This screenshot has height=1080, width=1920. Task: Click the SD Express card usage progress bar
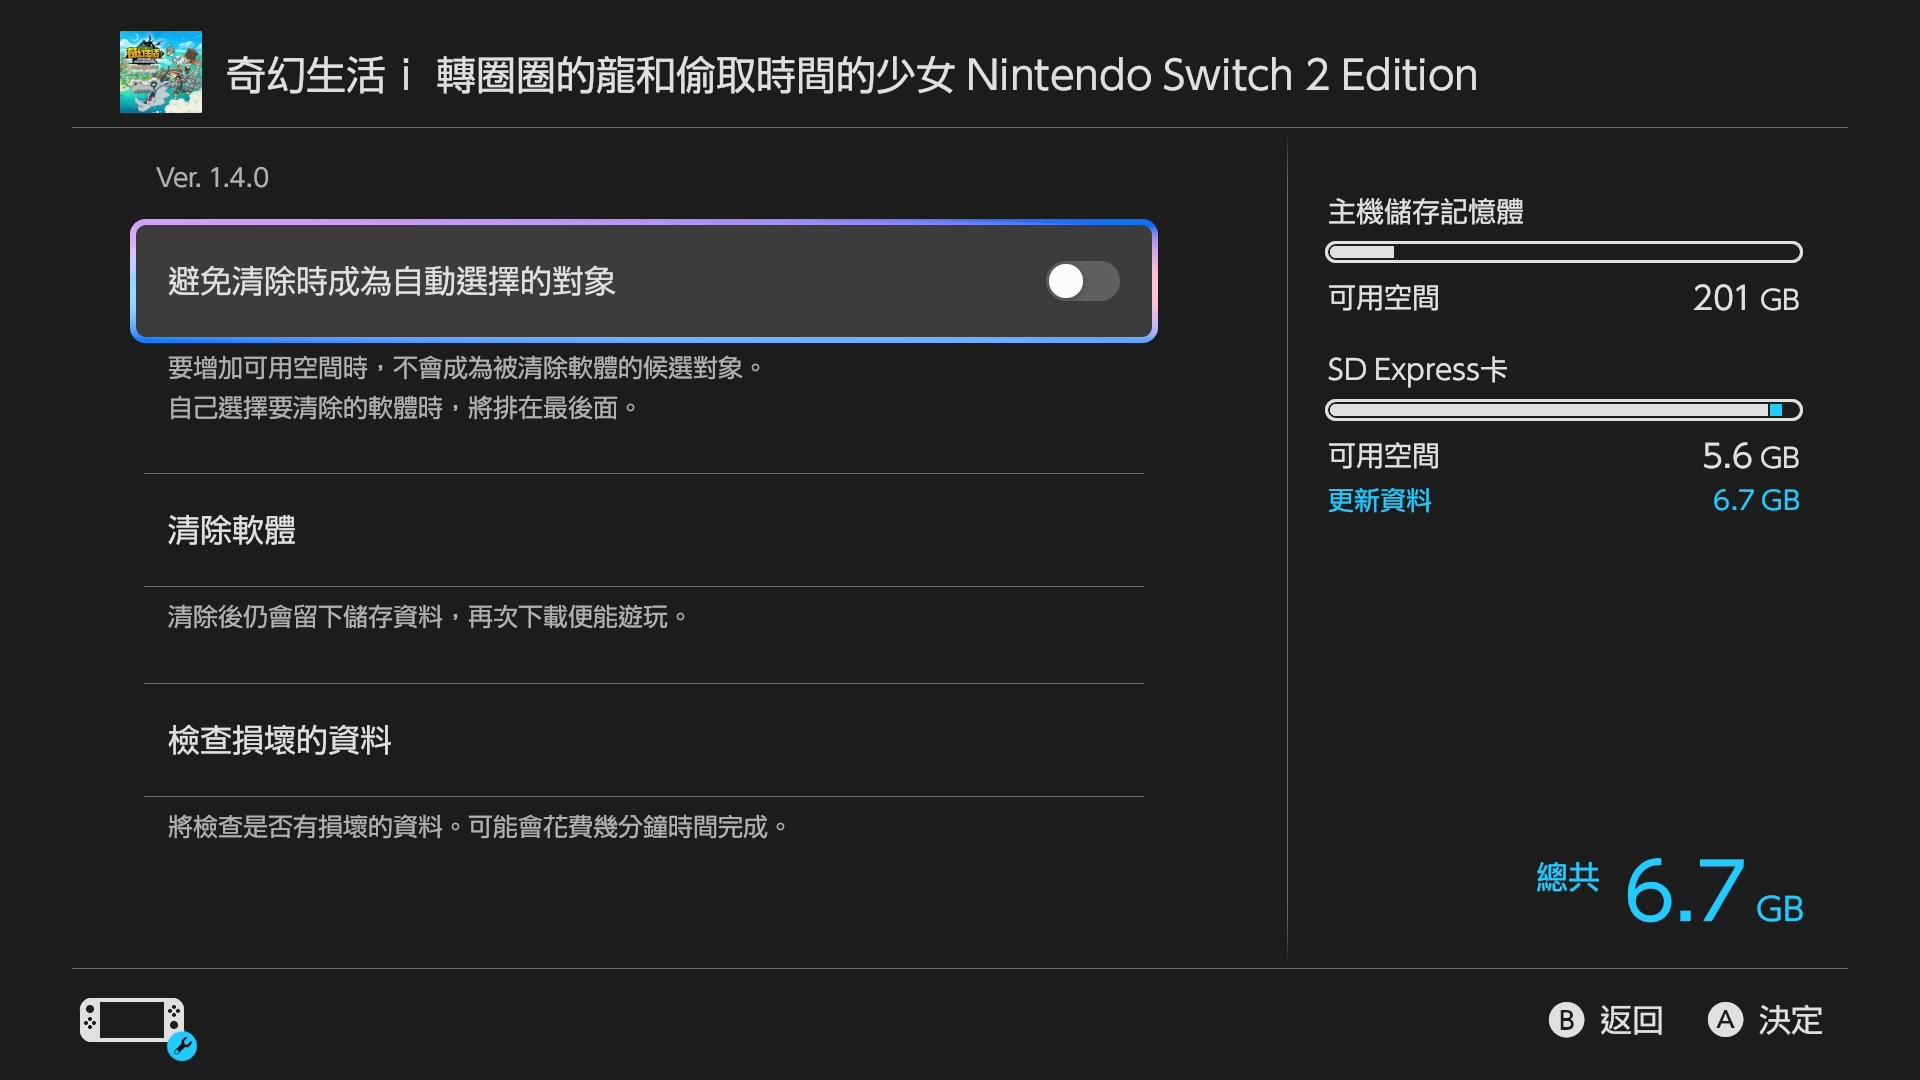coord(1563,409)
